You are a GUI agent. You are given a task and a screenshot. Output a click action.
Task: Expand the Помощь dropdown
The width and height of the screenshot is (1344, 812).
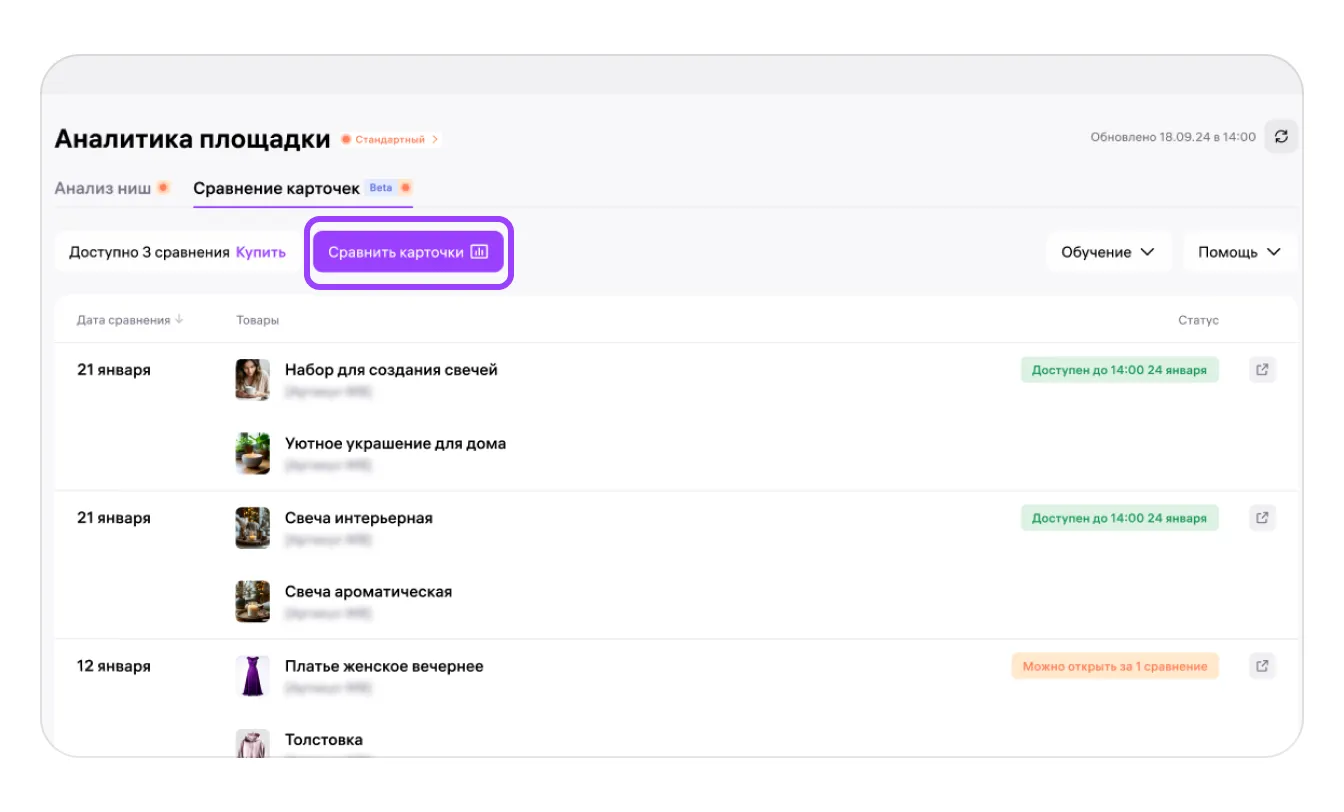point(1239,252)
